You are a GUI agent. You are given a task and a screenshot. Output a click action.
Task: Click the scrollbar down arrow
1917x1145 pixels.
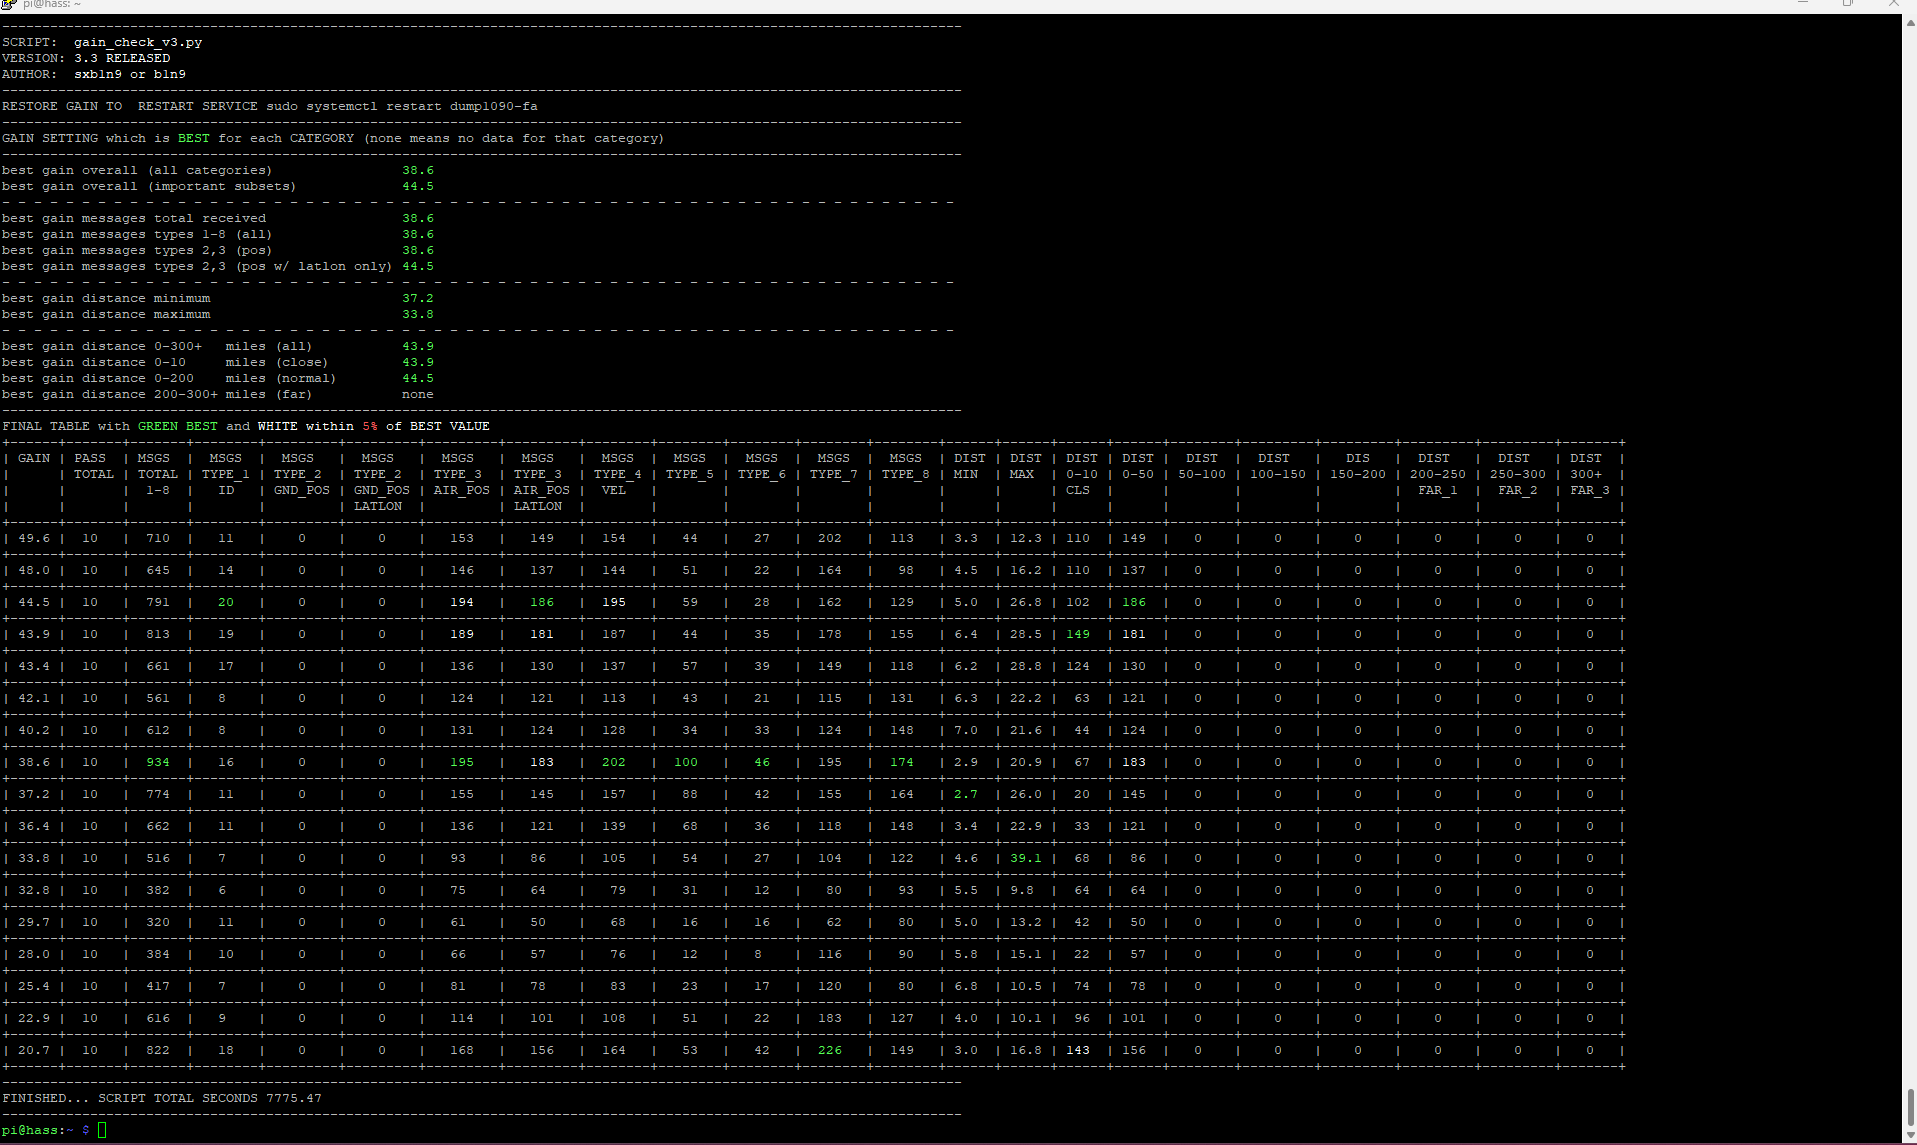click(x=1909, y=1135)
